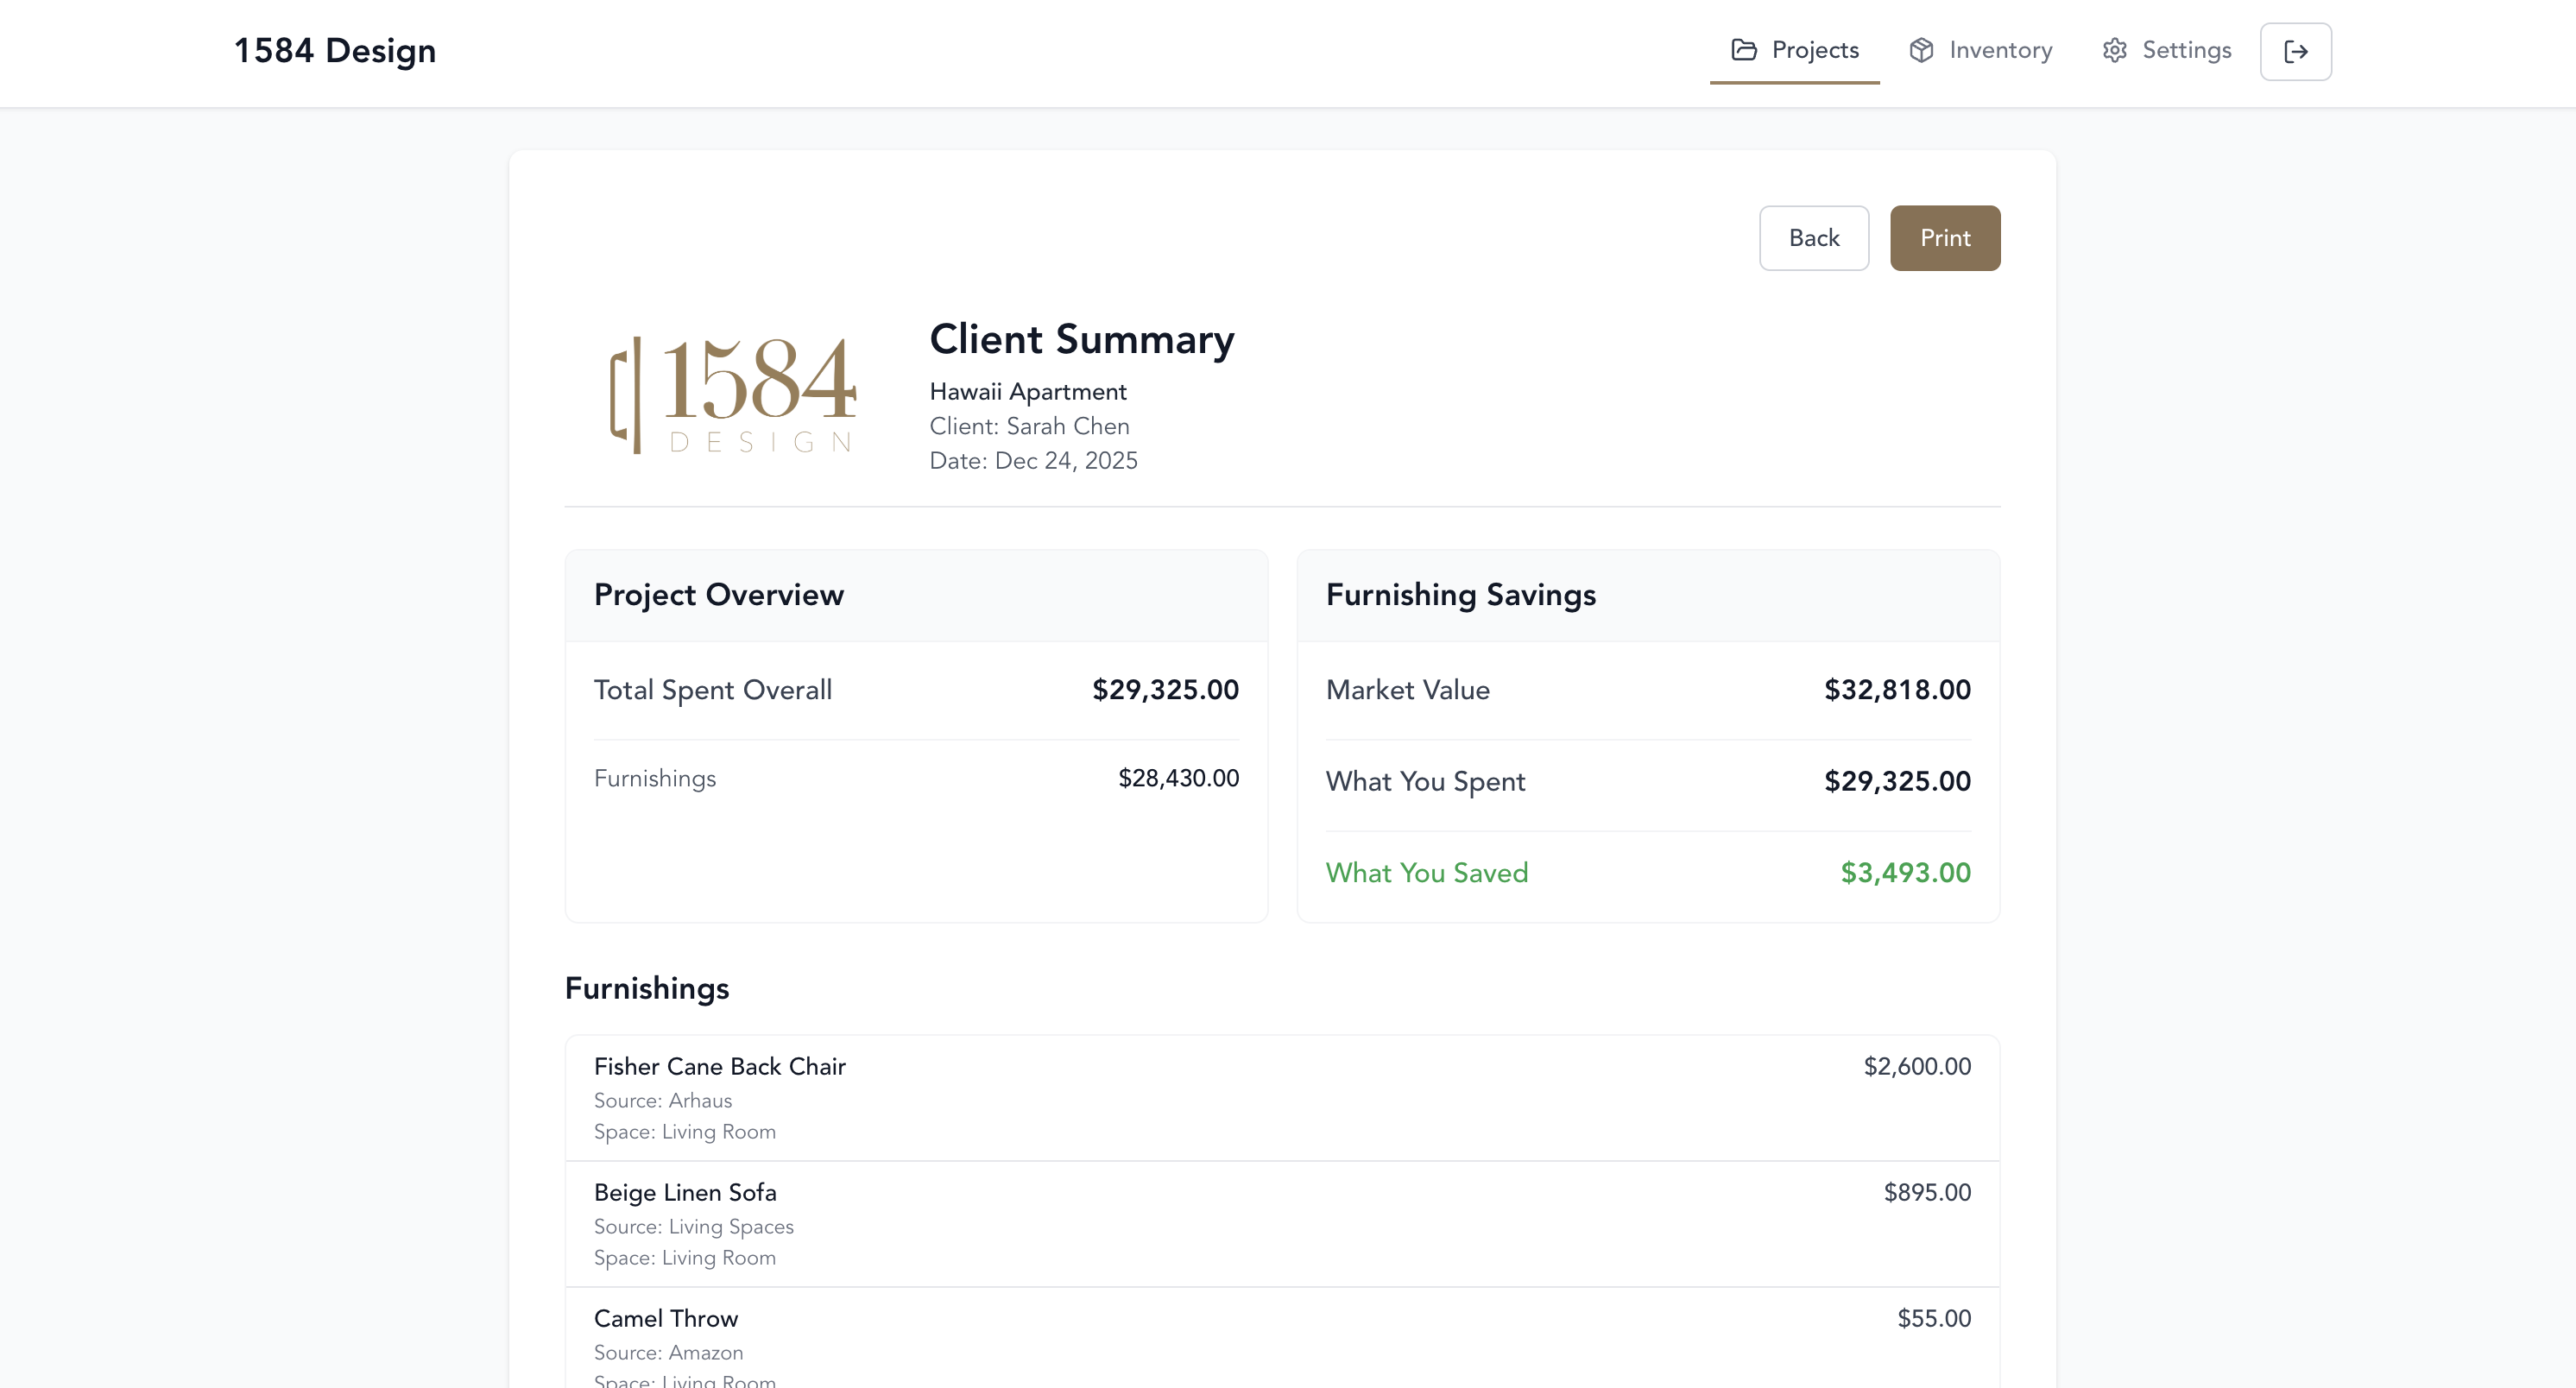
Task: Print the client summary
Action: coord(1944,238)
